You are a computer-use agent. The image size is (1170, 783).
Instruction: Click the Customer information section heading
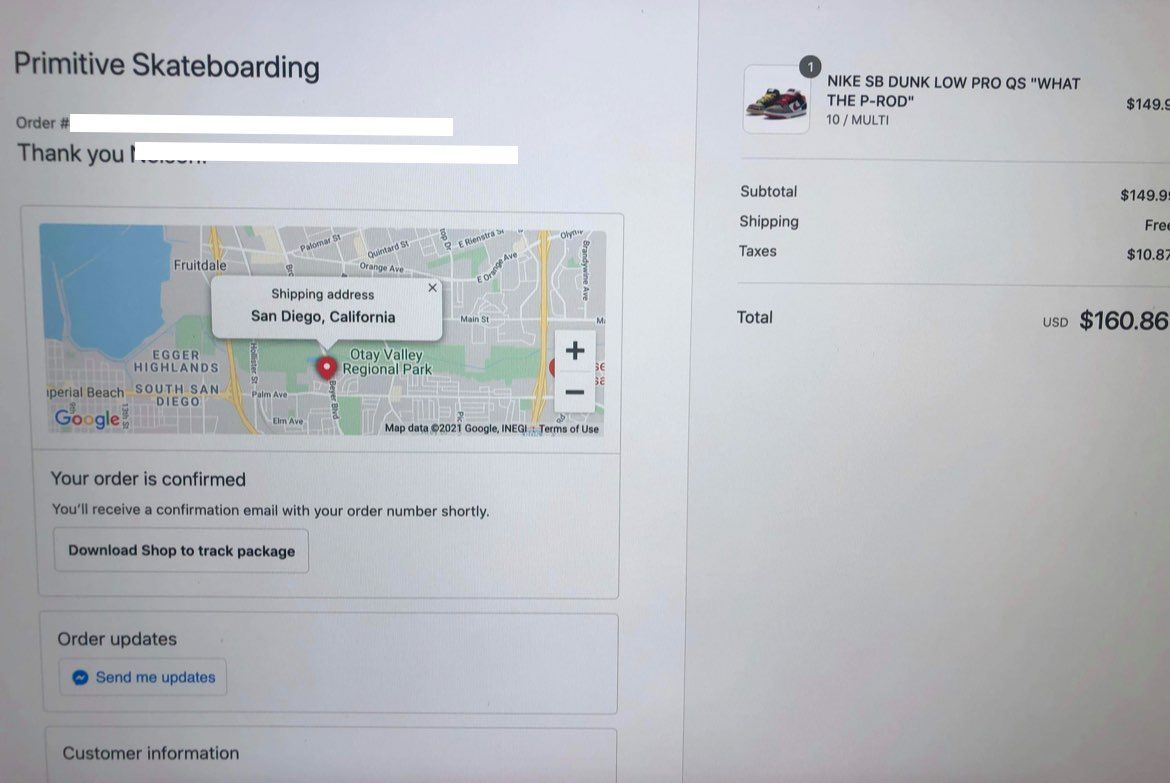pos(151,753)
